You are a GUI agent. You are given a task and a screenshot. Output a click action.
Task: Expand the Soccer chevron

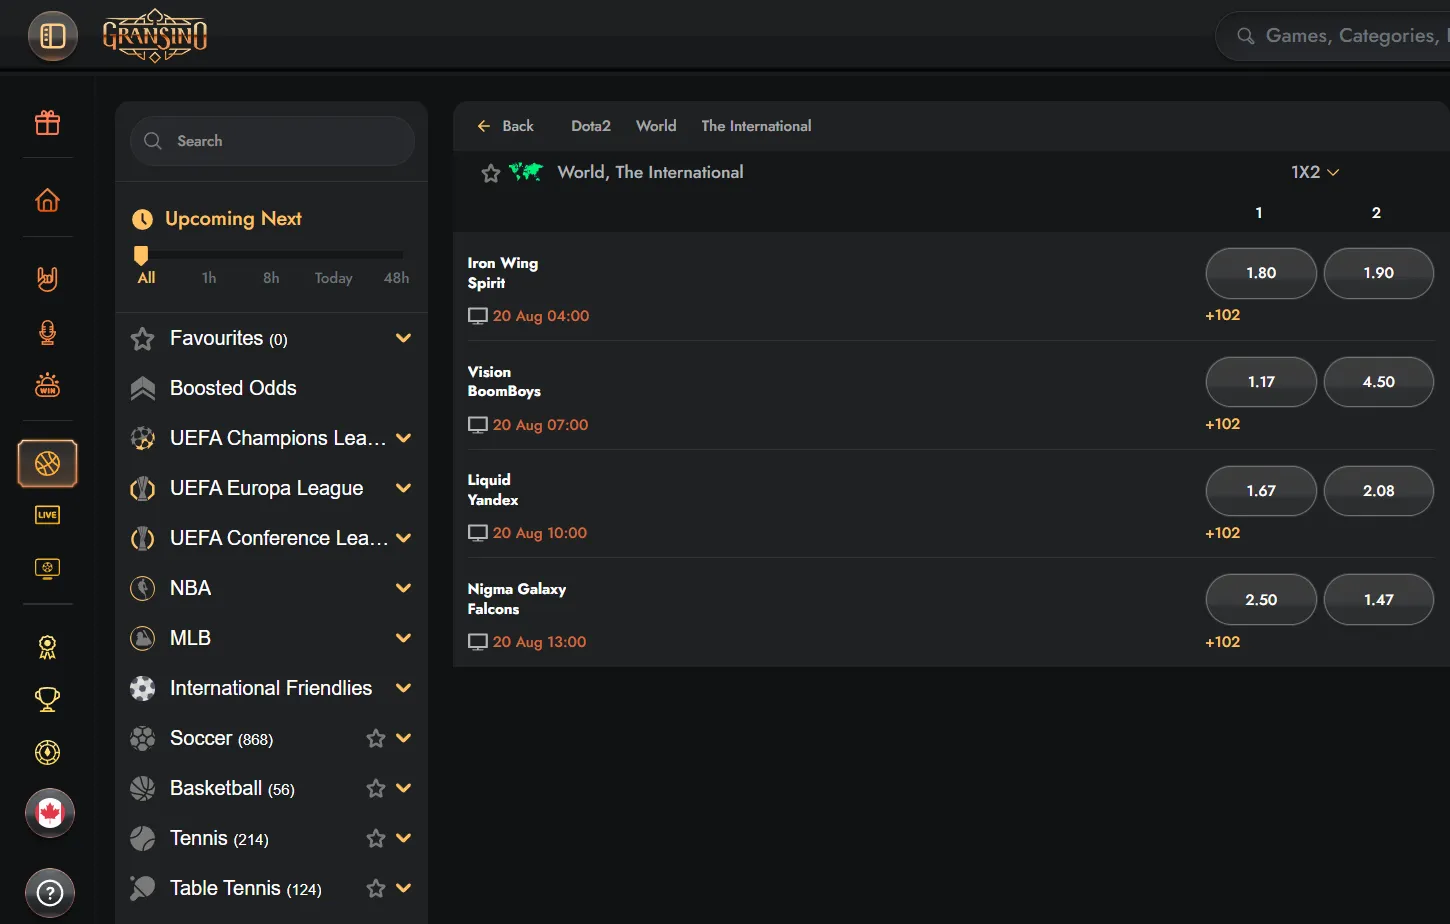tap(404, 738)
